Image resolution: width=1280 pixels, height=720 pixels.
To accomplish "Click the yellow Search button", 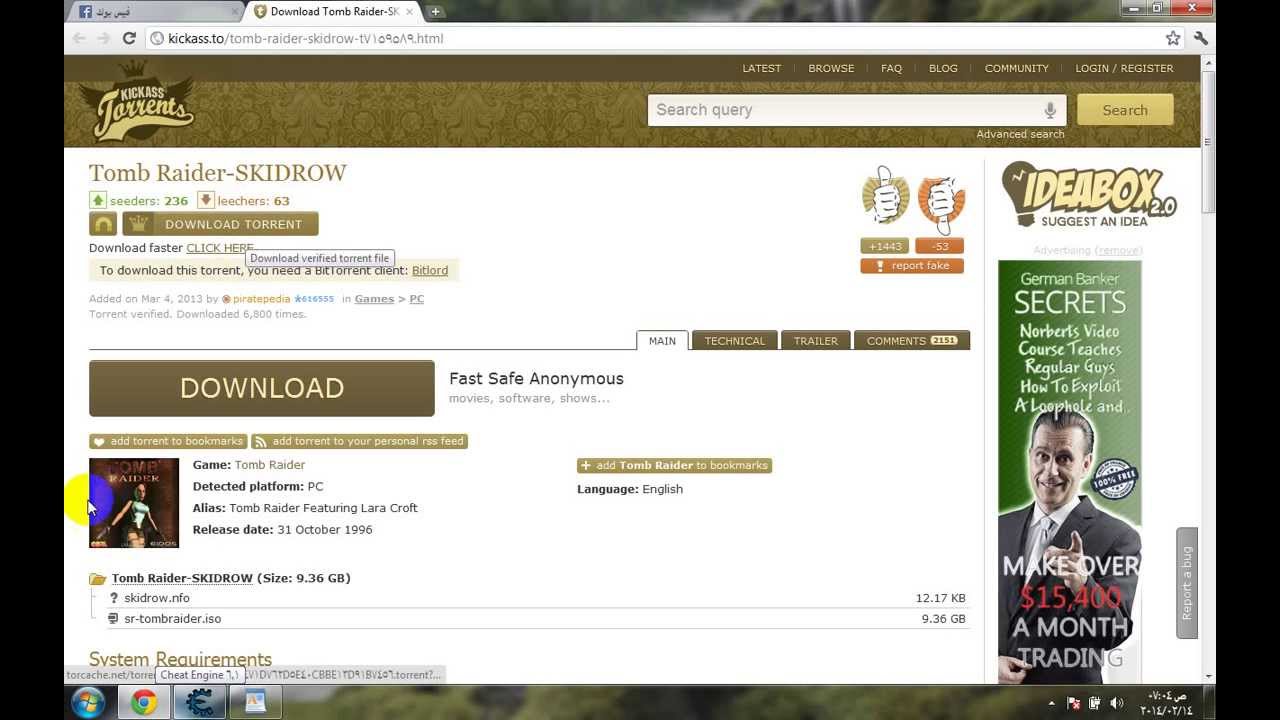I will (1125, 110).
